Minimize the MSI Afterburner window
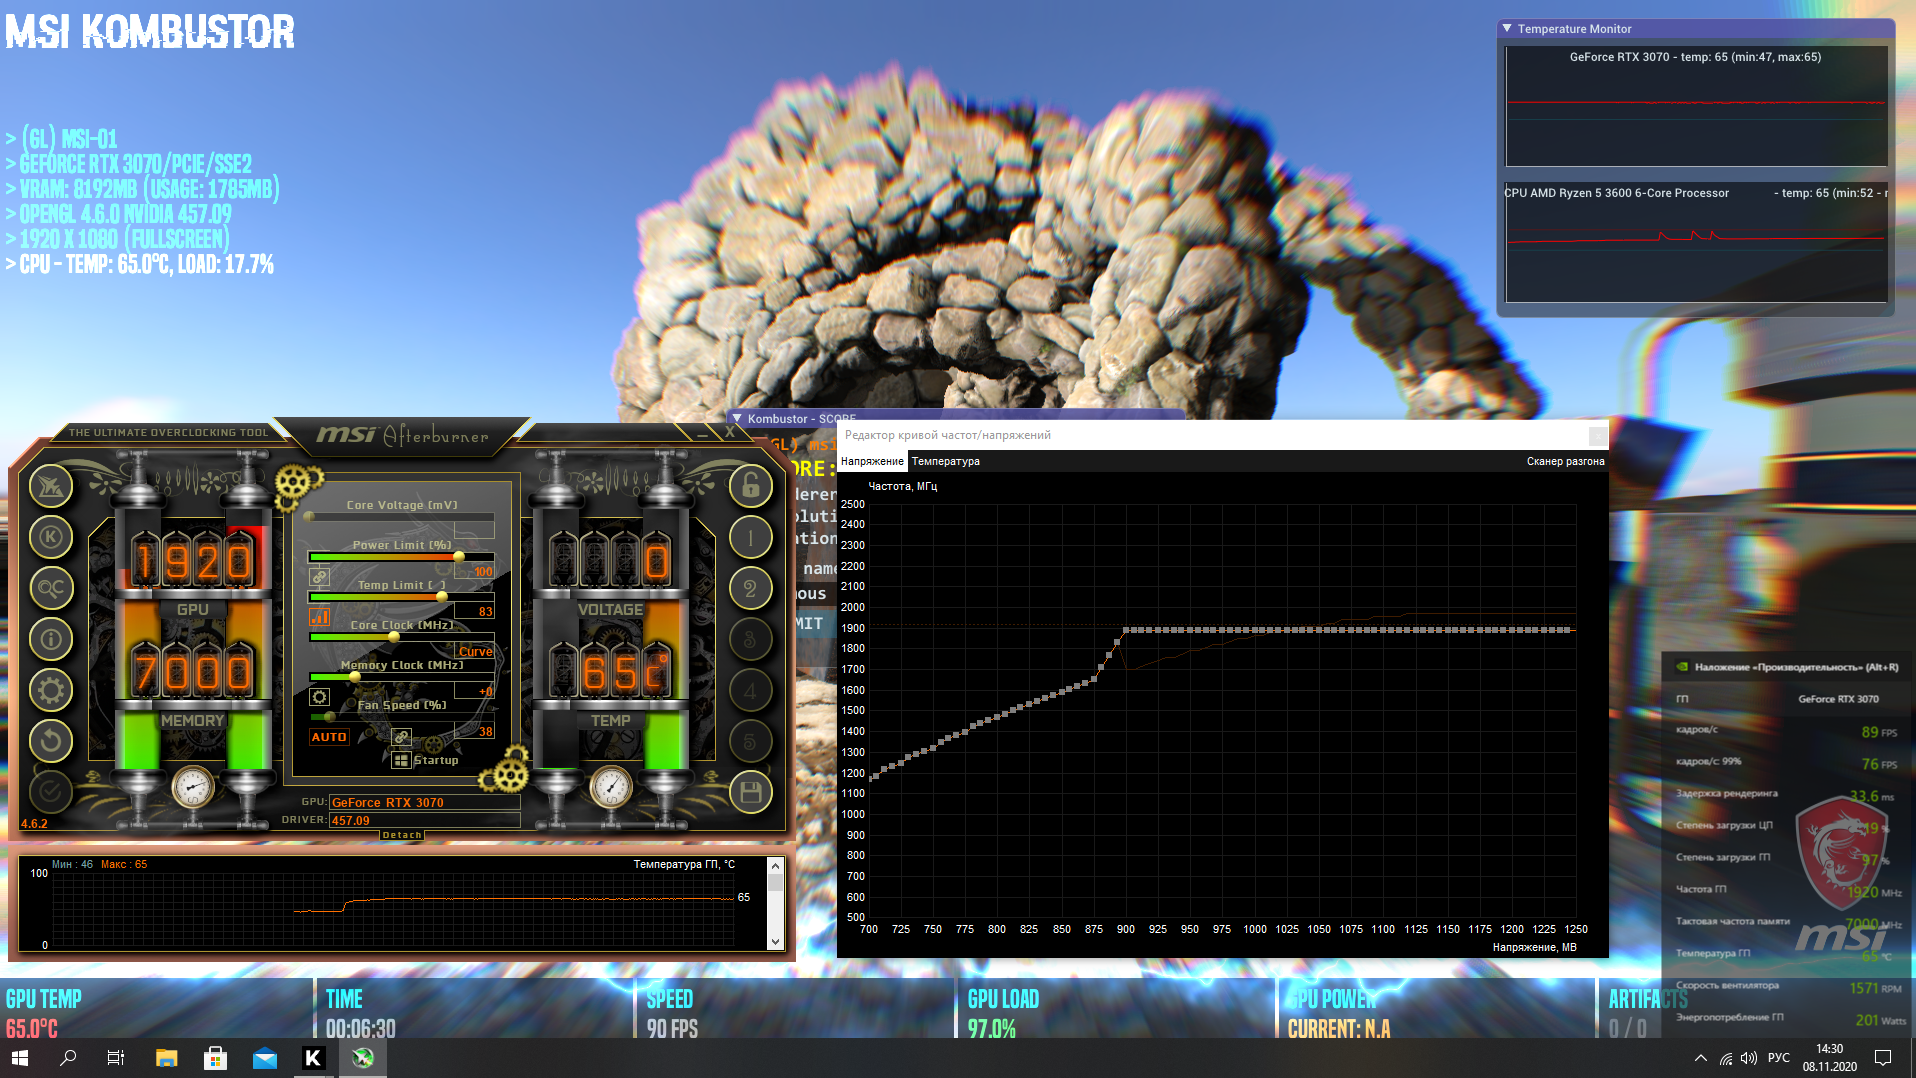The height and width of the screenshot is (1078, 1916). click(703, 433)
